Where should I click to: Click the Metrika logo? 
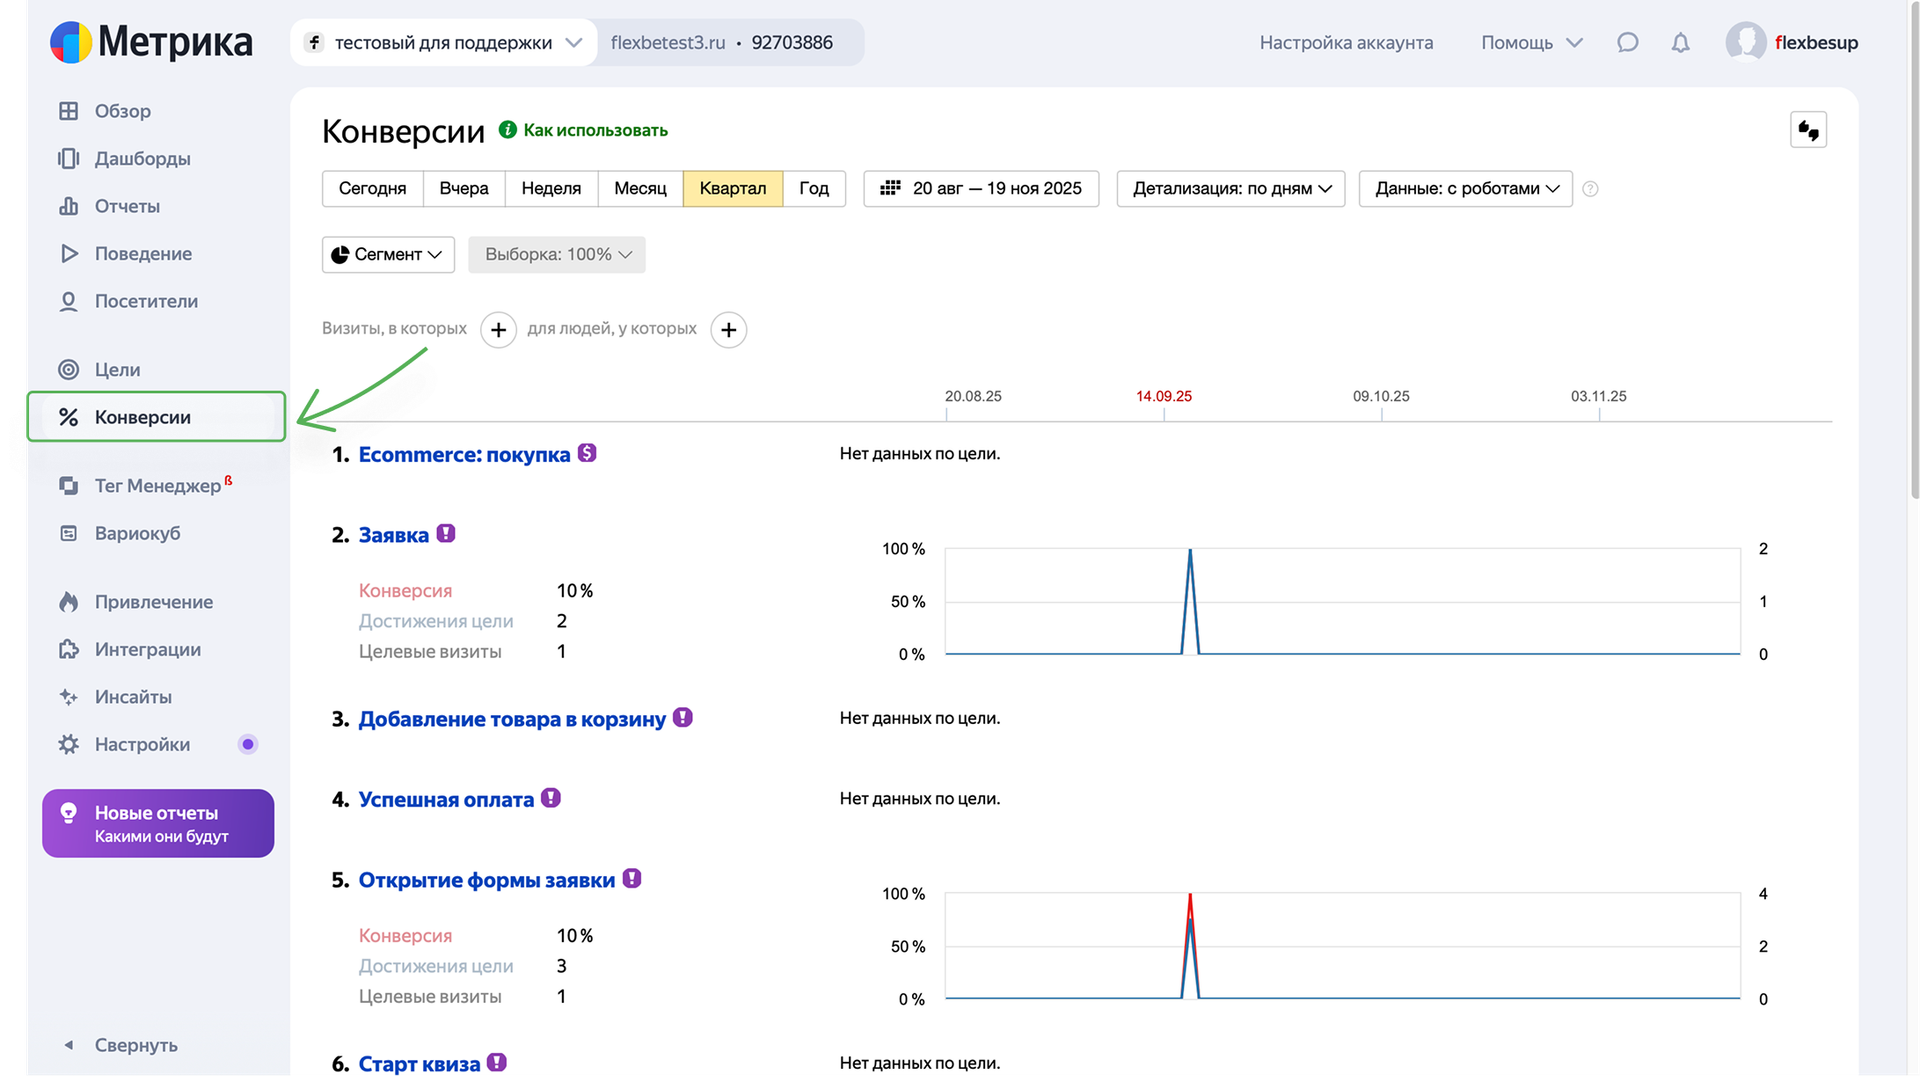(152, 42)
